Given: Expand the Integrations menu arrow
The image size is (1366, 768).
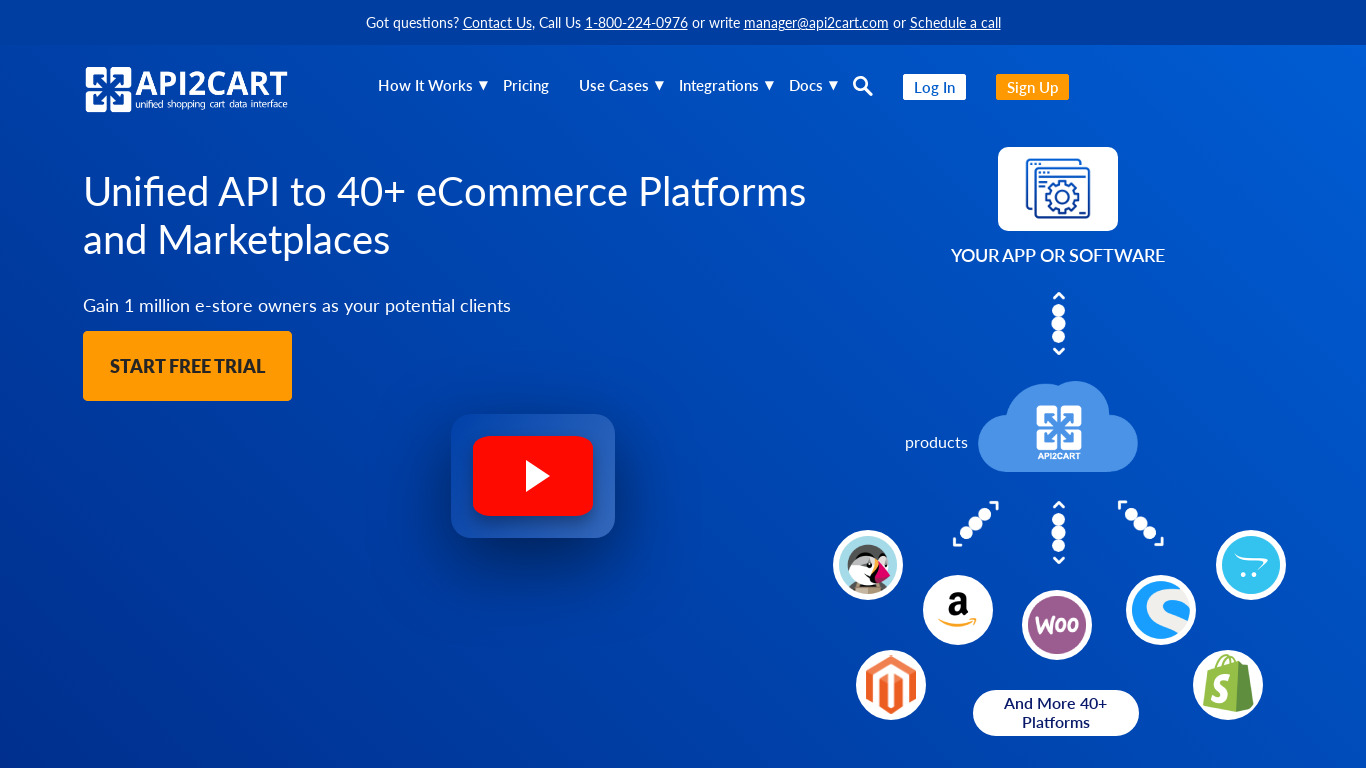Looking at the screenshot, I should point(769,86).
